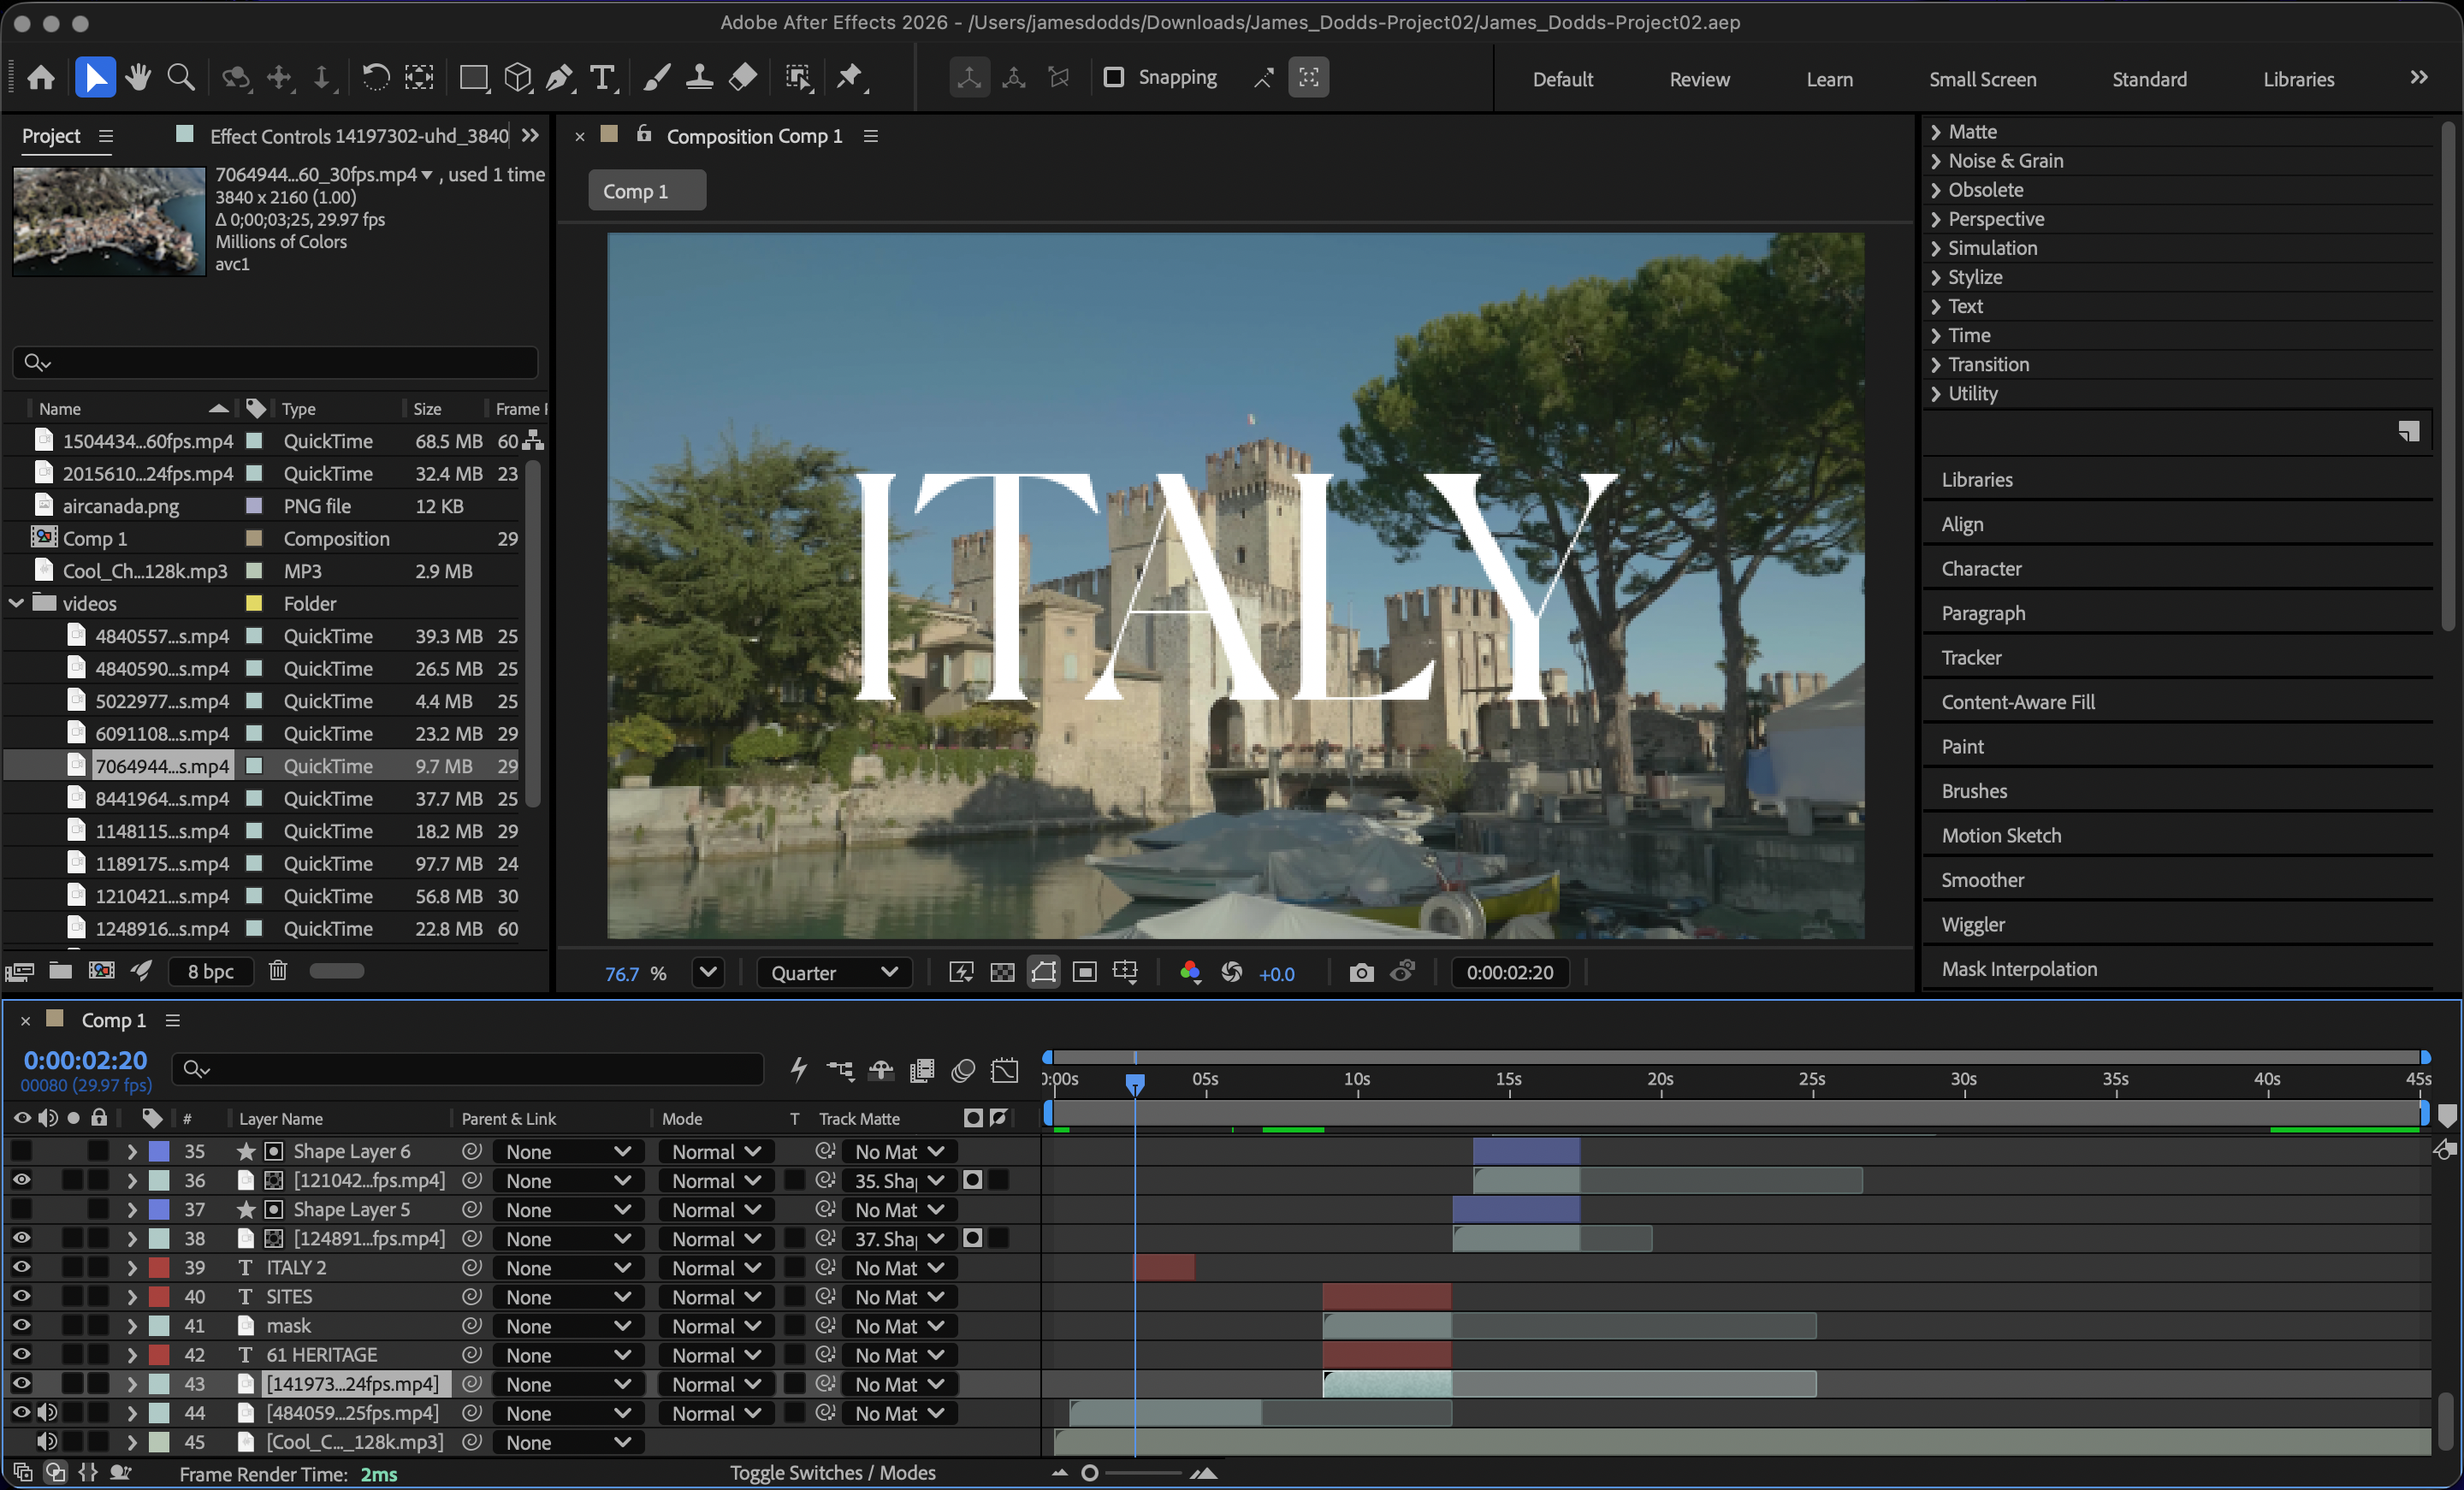Image resolution: width=2464 pixels, height=1490 pixels.
Task: Switch to the Default workspace
Action: point(1563,79)
